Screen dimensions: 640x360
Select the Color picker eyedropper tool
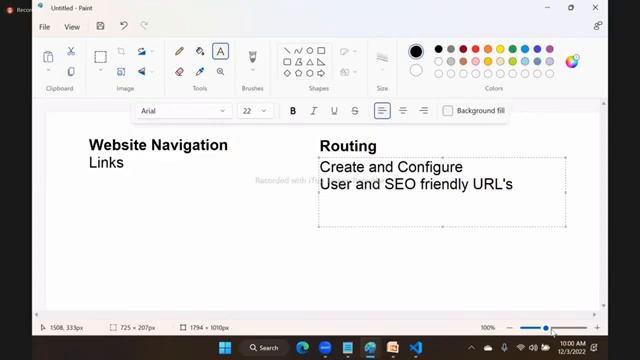click(200, 72)
